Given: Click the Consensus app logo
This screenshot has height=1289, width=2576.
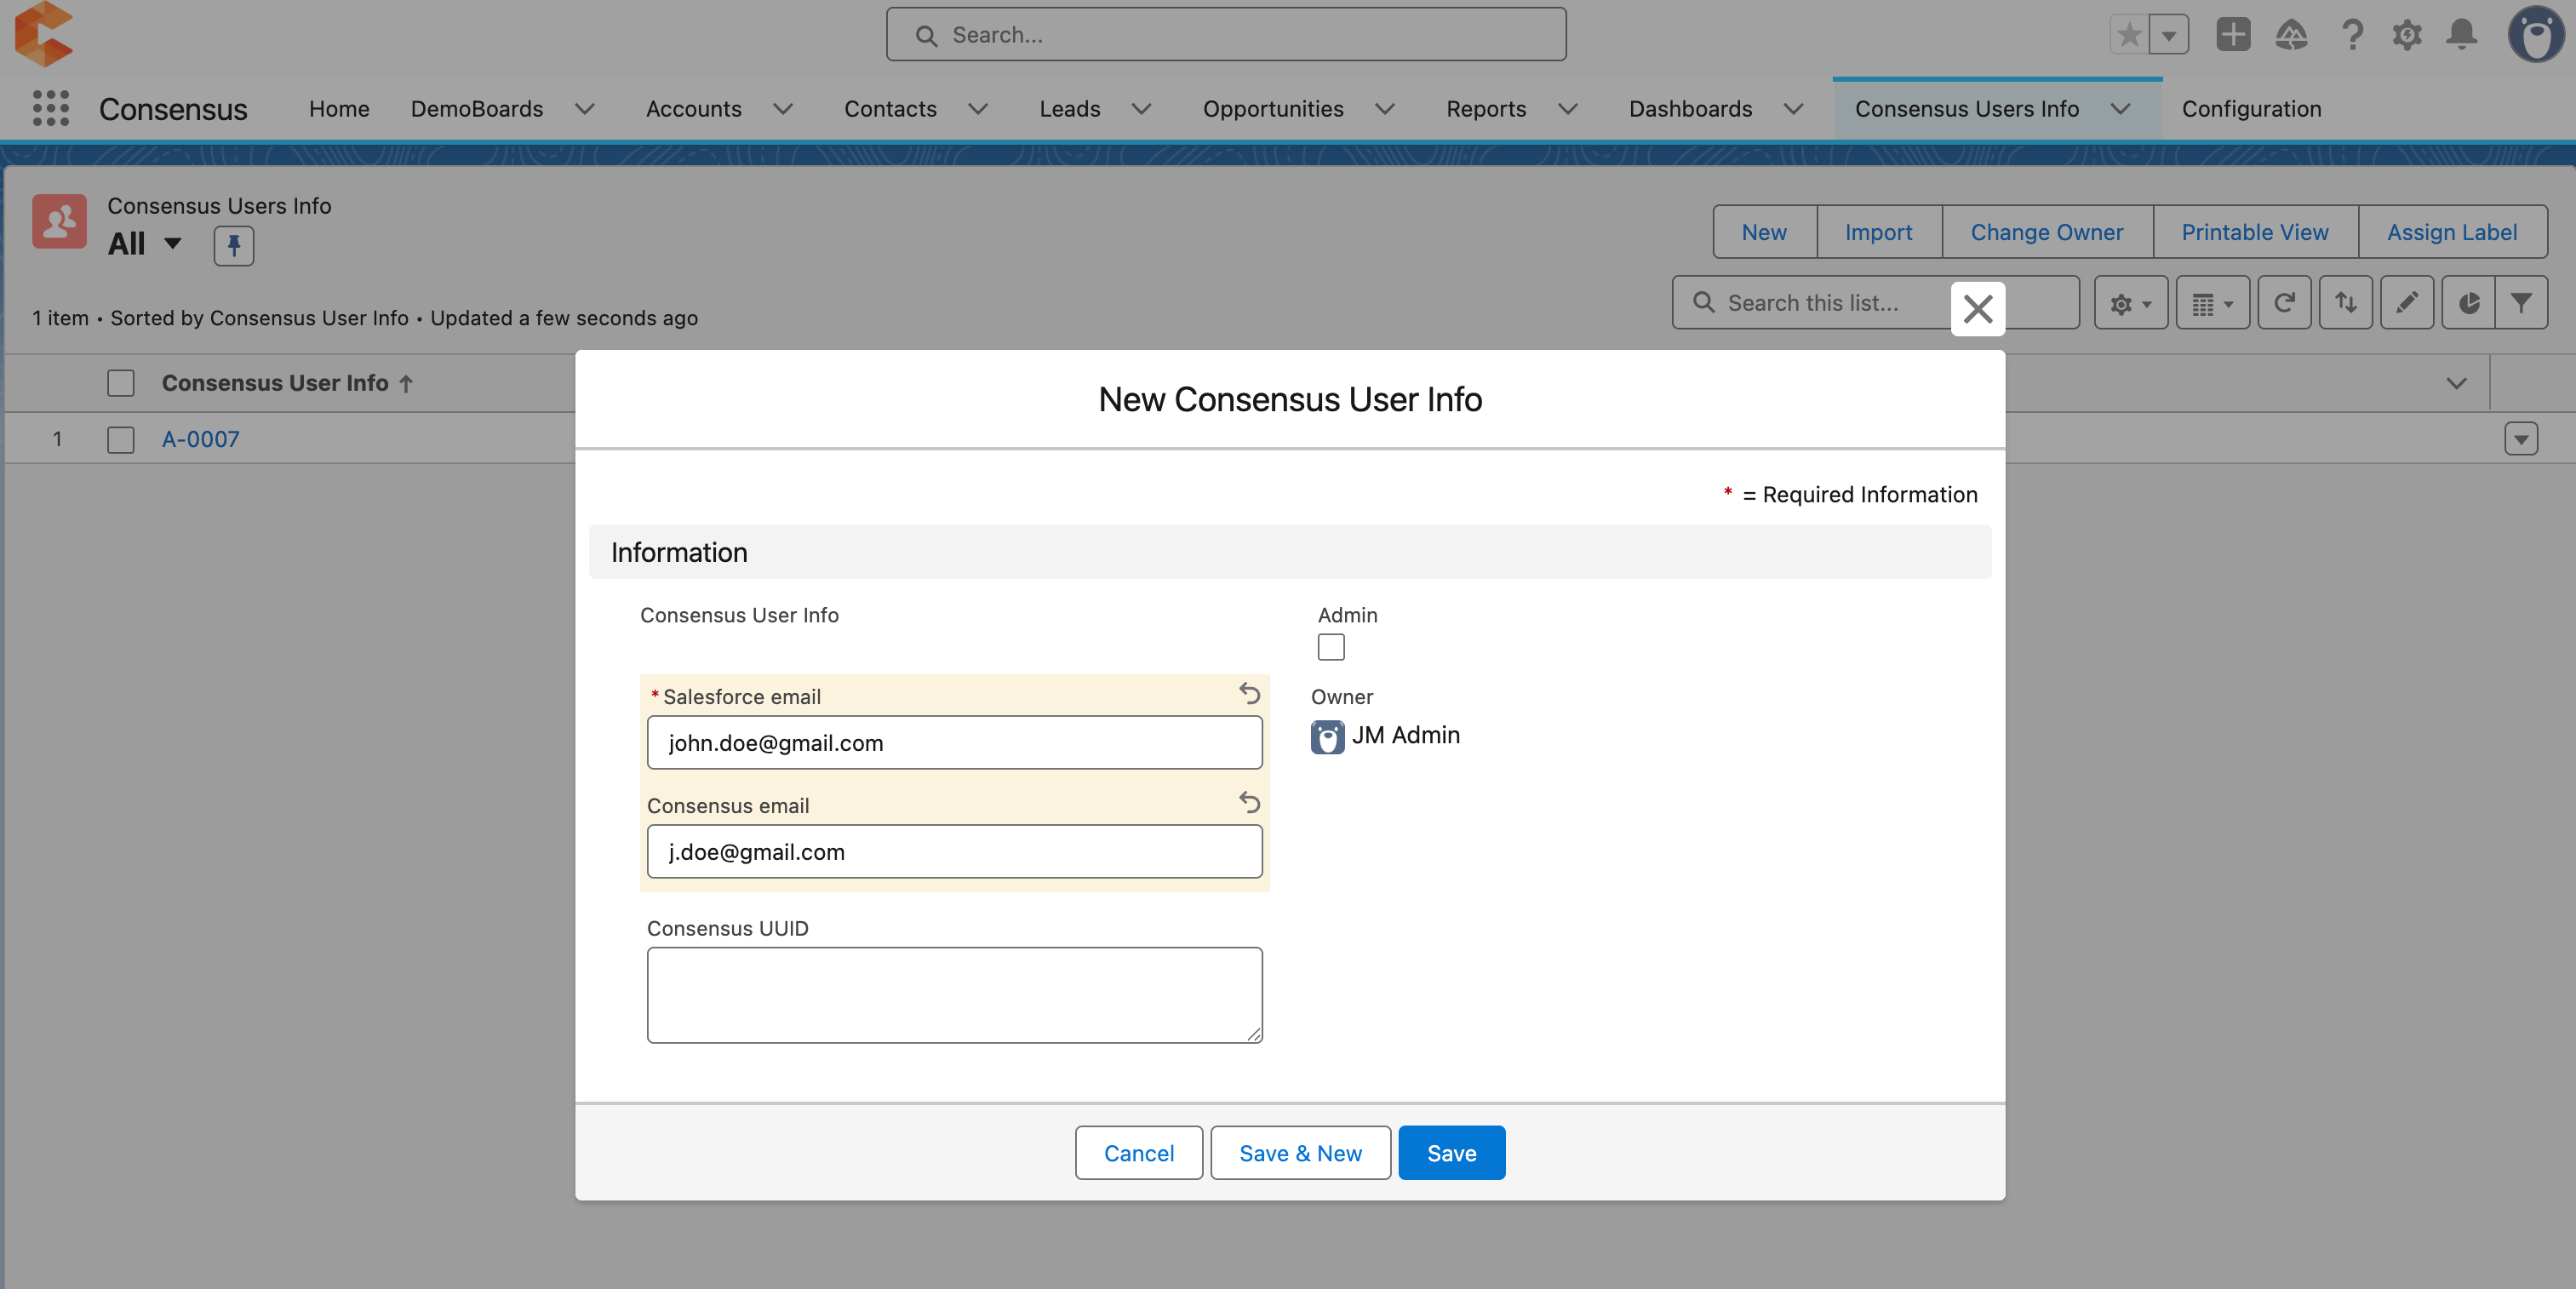Looking at the screenshot, I should coord(44,35).
